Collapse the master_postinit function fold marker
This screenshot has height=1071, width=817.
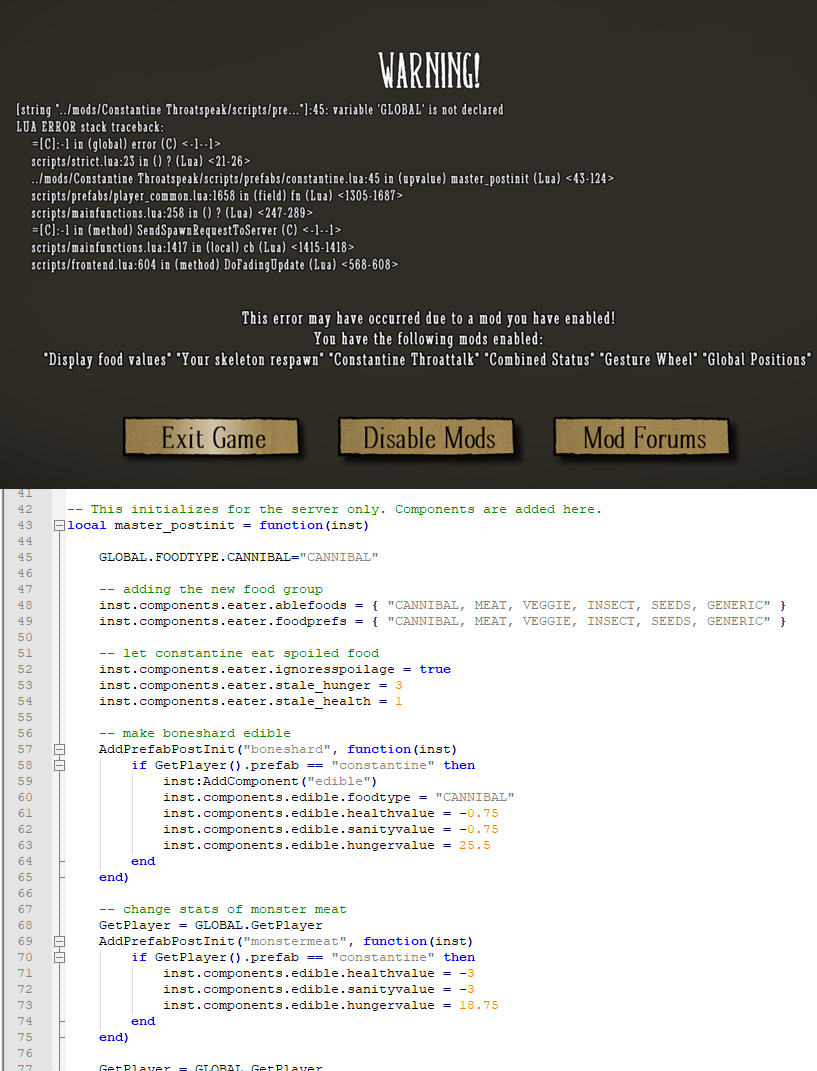[59, 525]
